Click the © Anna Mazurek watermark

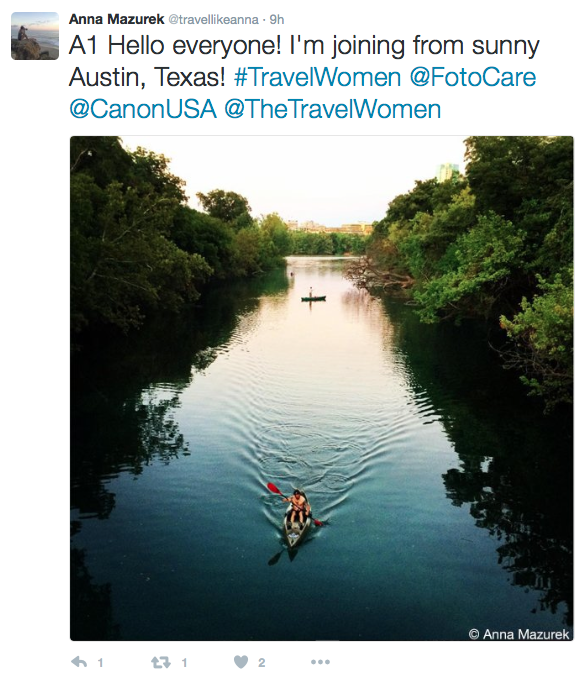click(x=519, y=634)
